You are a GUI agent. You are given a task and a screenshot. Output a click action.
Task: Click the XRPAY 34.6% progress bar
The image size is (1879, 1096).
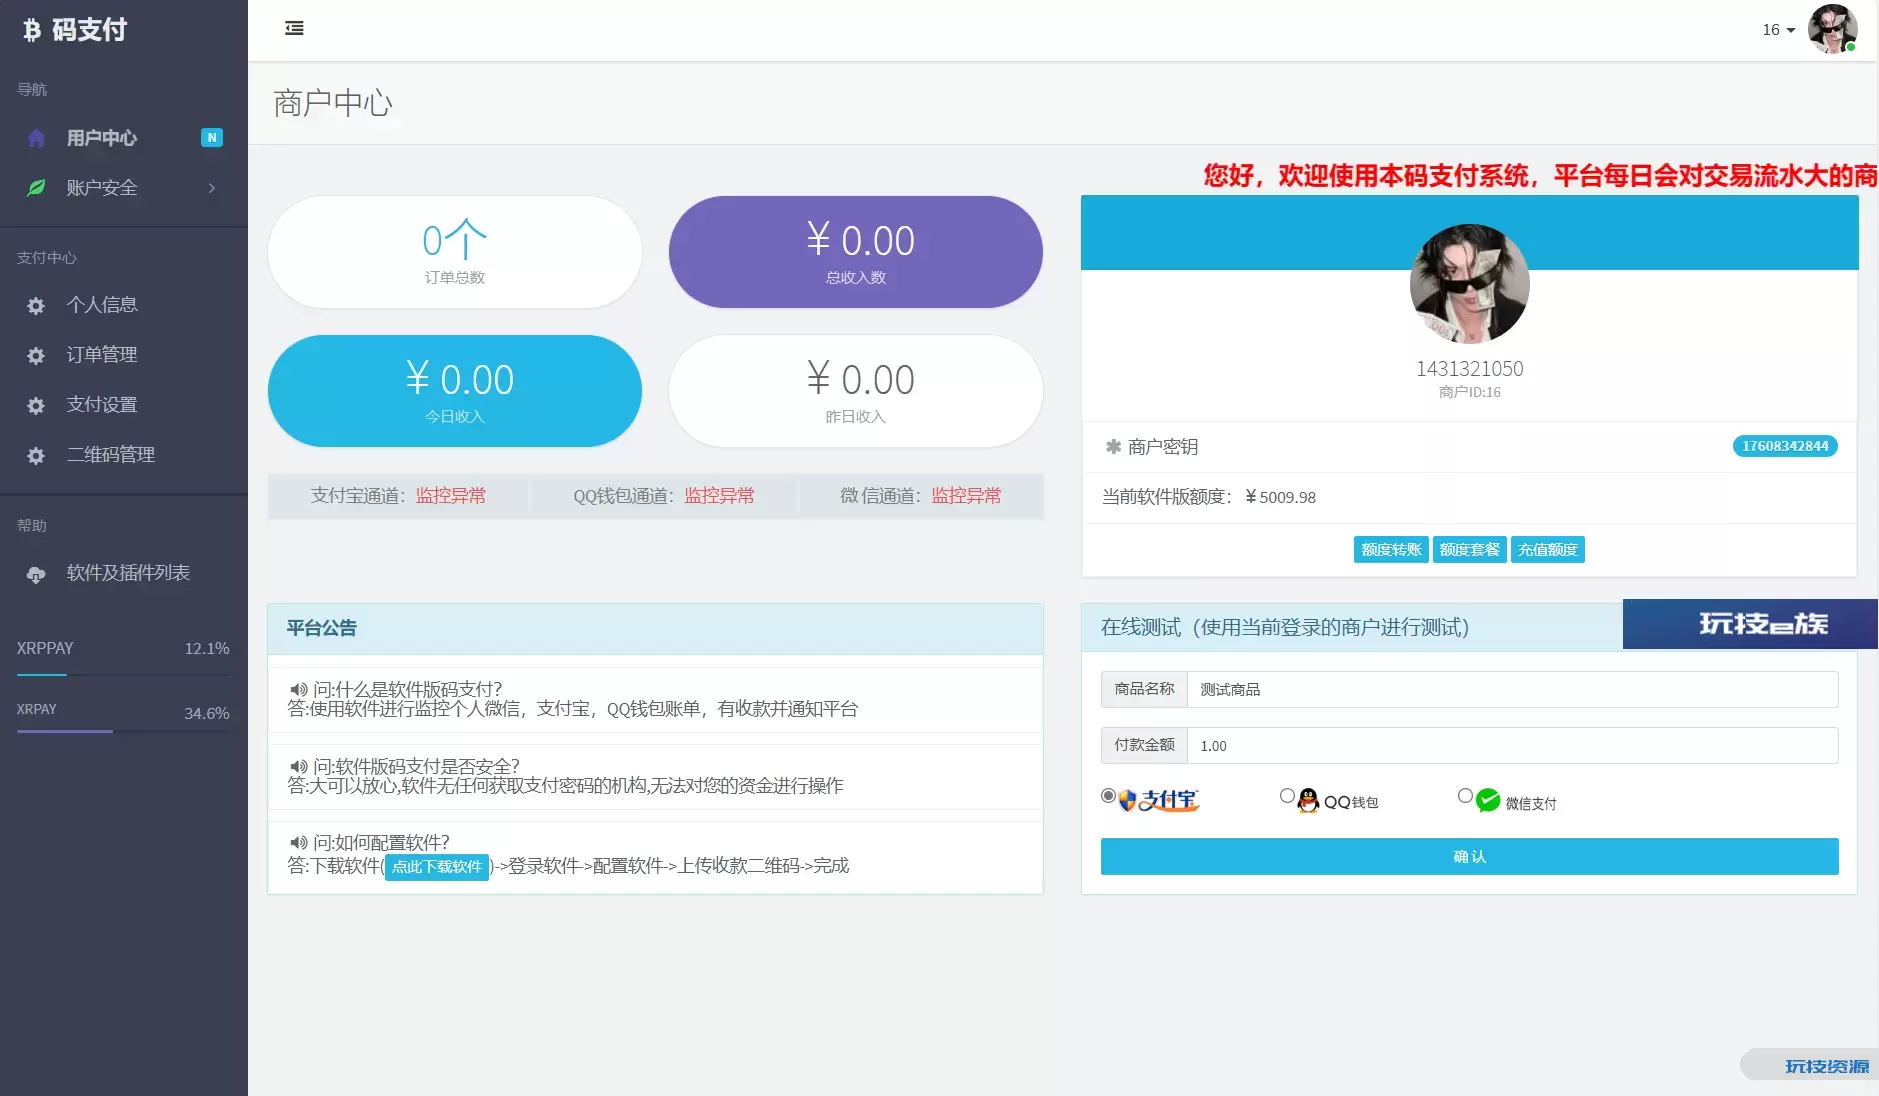point(123,731)
